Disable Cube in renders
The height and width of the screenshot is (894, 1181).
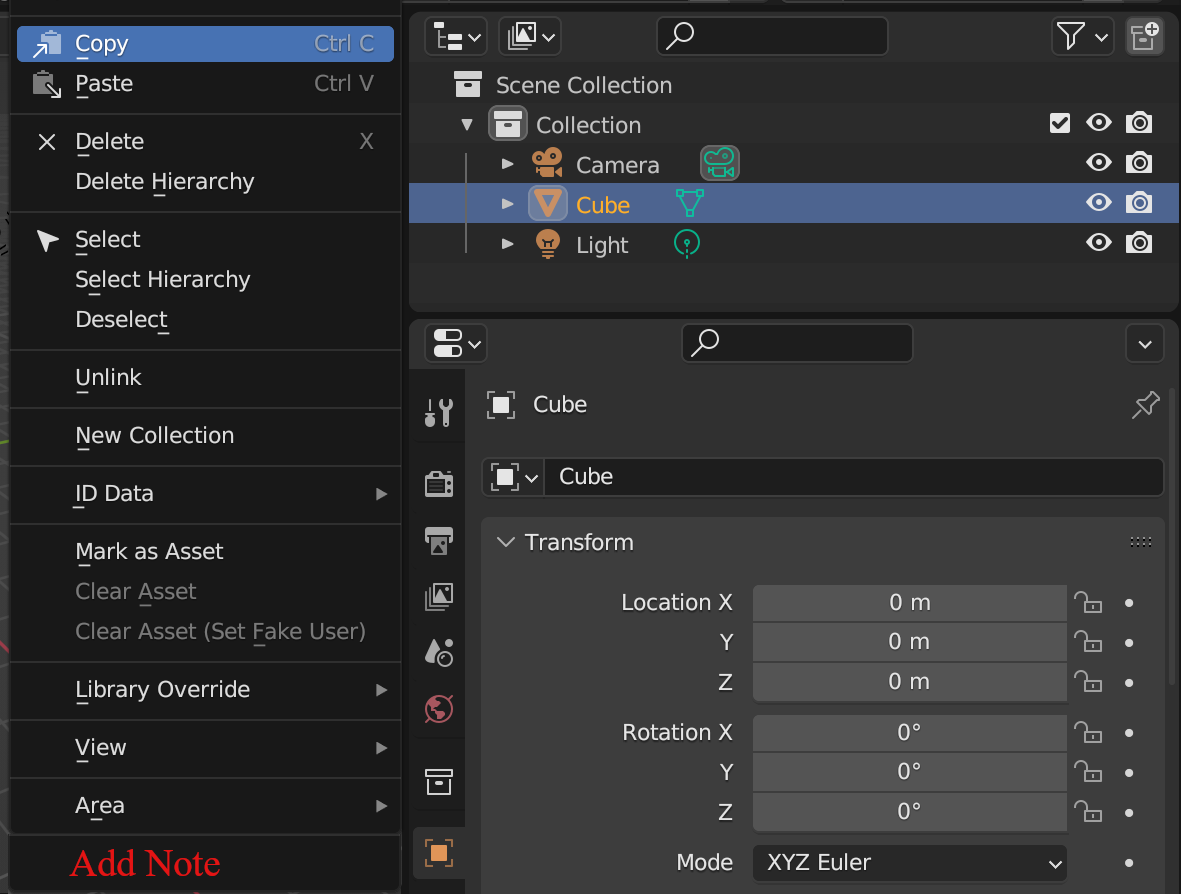1139,202
